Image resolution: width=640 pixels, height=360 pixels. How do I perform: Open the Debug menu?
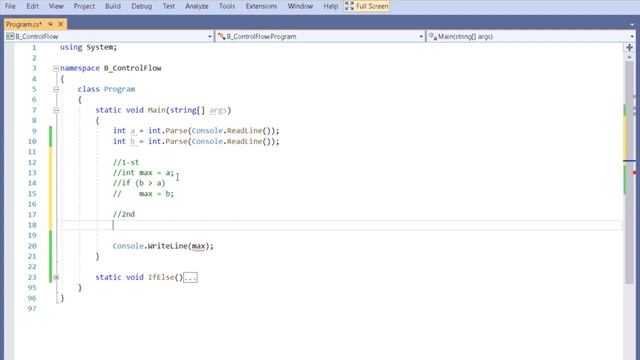pos(142,6)
